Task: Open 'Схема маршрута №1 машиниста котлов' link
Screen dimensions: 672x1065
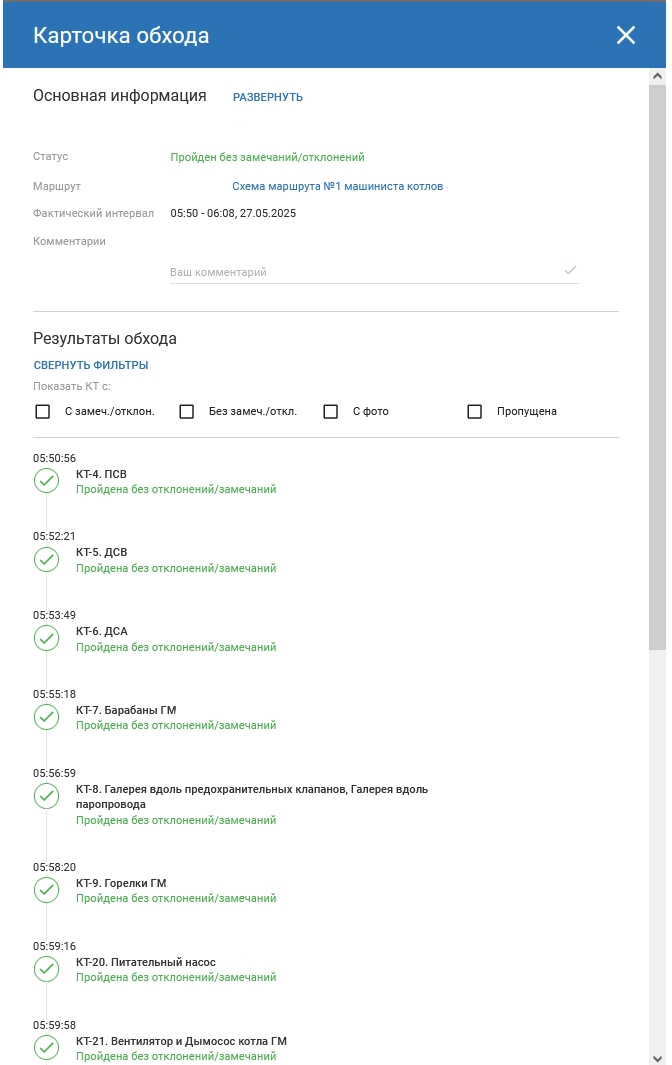Action: pyautogui.click(x=338, y=186)
